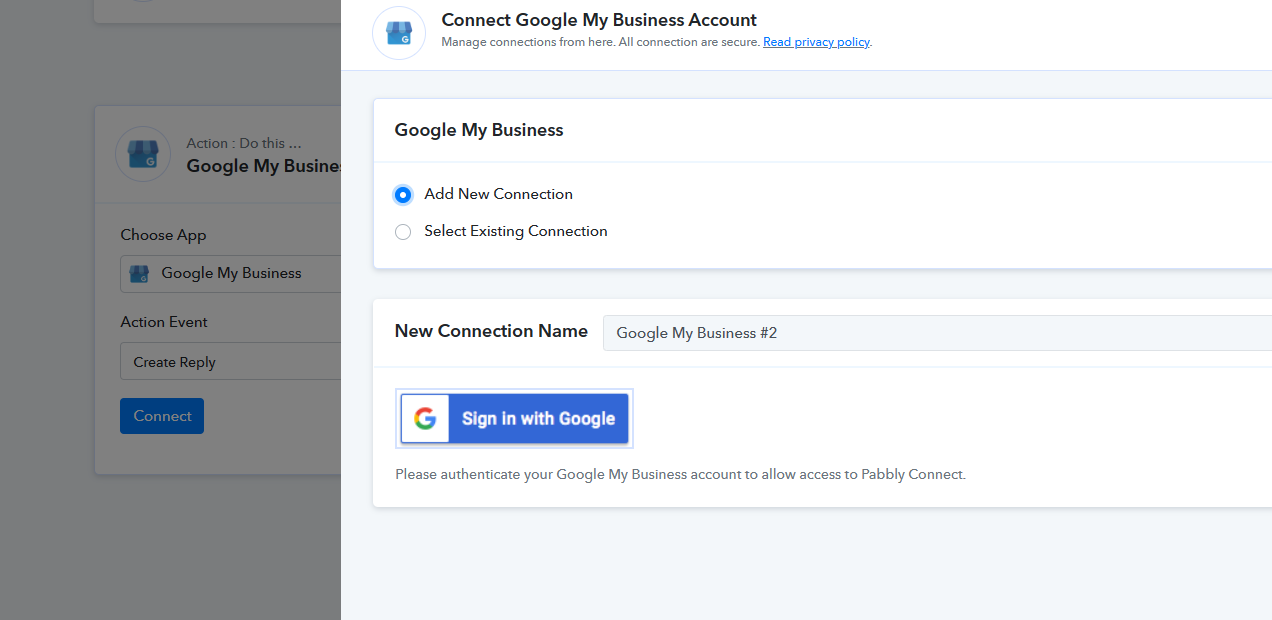
Task: Click the 'Action : Do this ...' text
Action: (x=244, y=143)
